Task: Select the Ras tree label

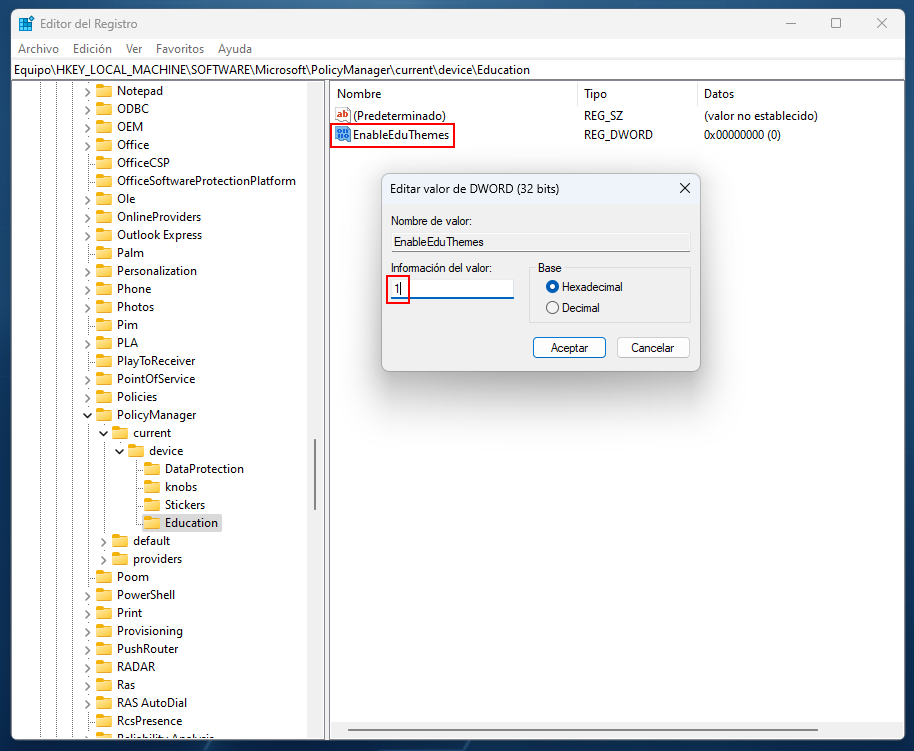Action: 126,685
